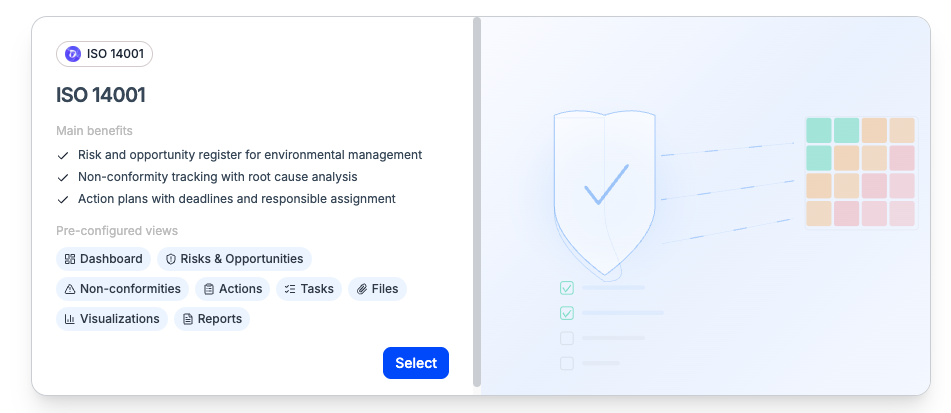Click the ISO 14001 badge at top
Viewport: 951px width, 413px height.
(x=104, y=54)
